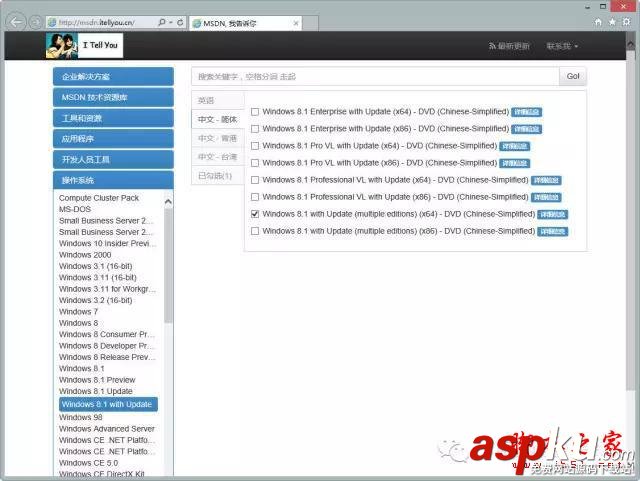Viewport: 640px width, 481px height.
Task: Open details badge for multiple editions (x86)
Action: coord(553,232)
